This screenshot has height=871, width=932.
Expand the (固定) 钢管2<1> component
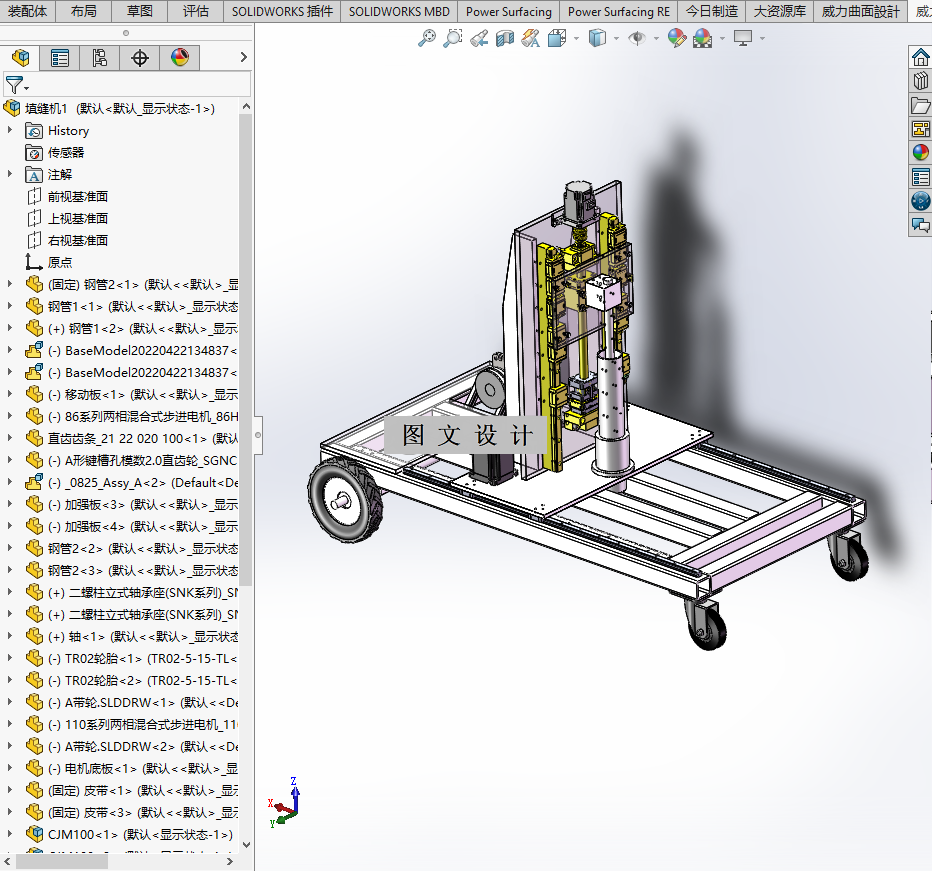[x=10, y=284]
